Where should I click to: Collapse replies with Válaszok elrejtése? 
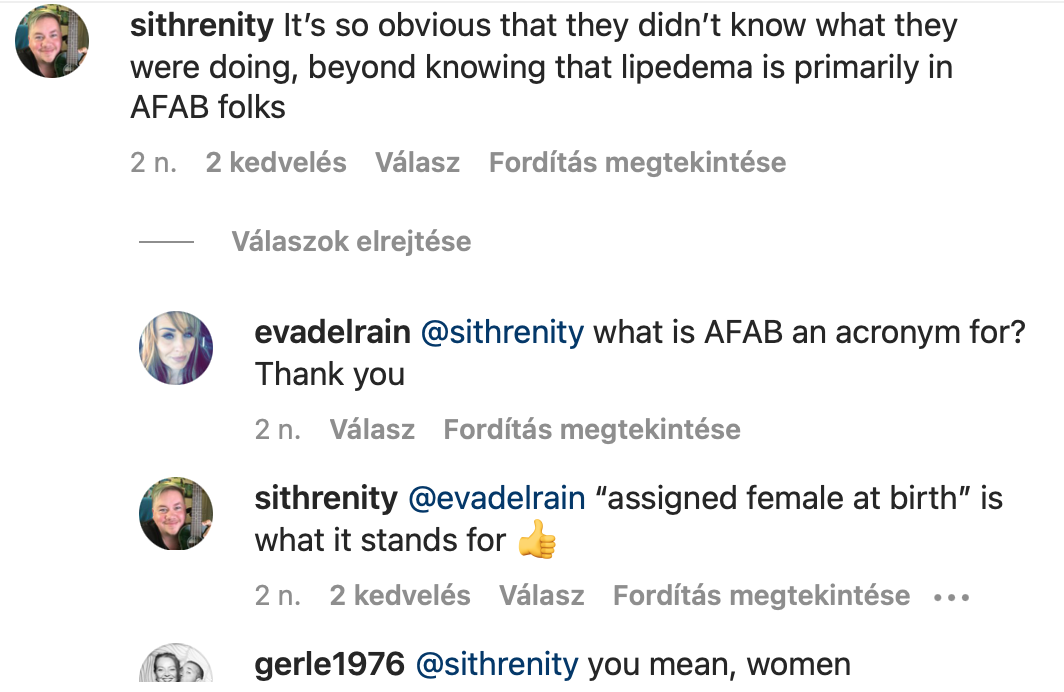click(351, 241)
